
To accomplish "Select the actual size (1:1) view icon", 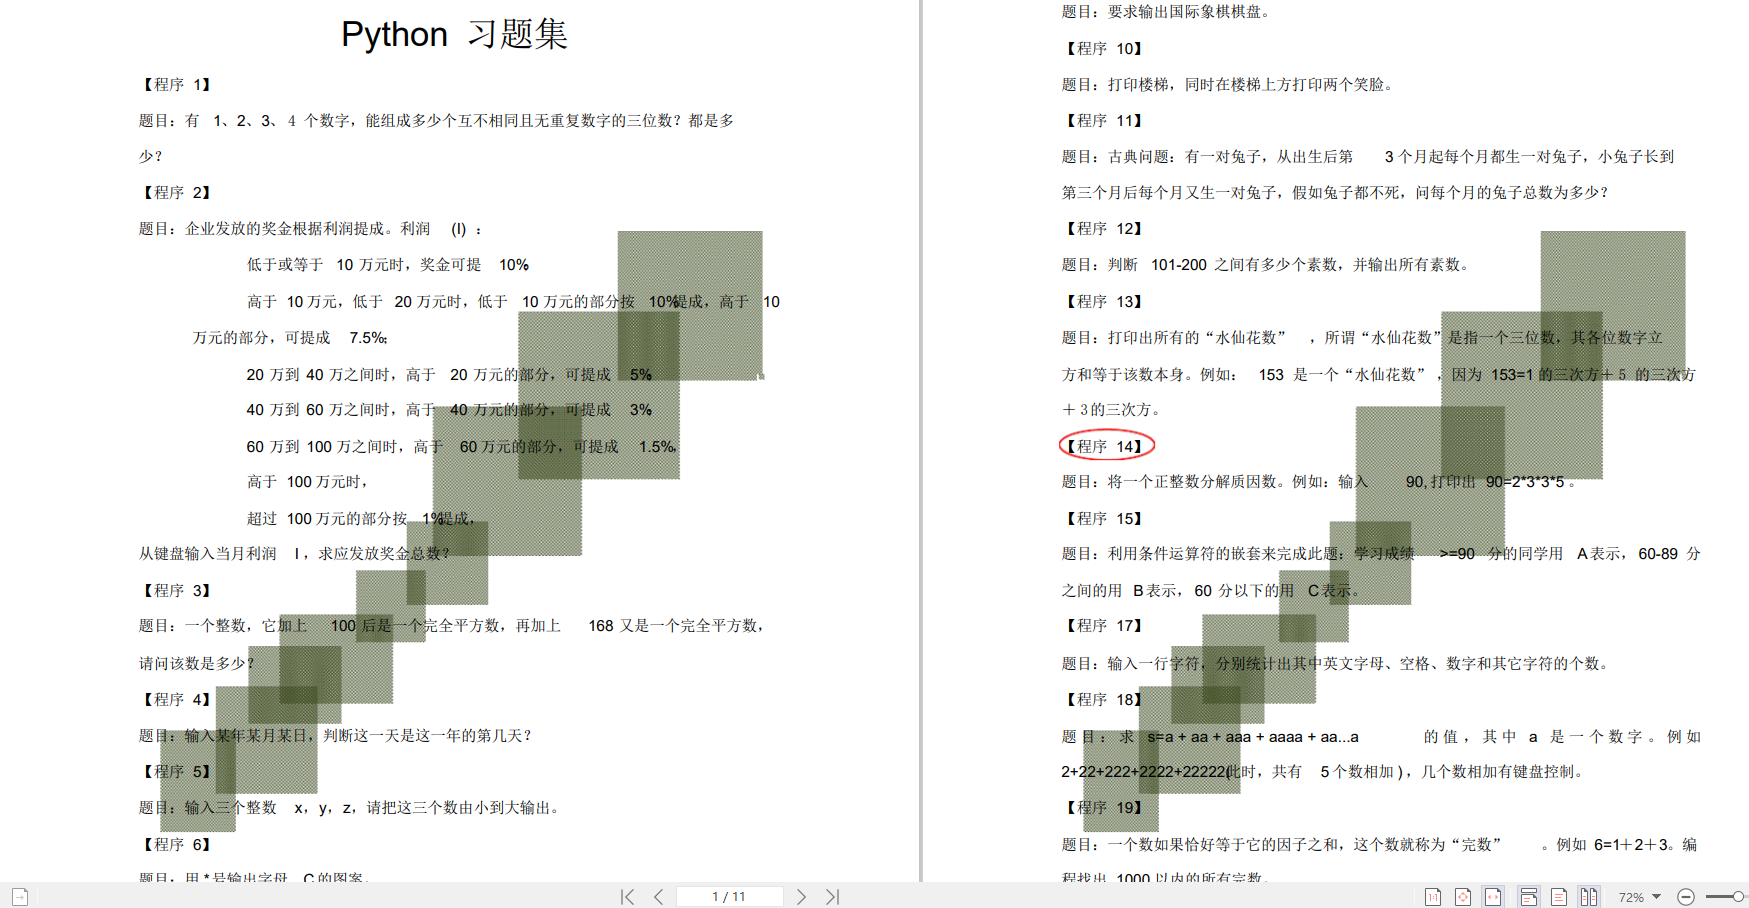I will pyautogui.click(x=1433, y=896).
